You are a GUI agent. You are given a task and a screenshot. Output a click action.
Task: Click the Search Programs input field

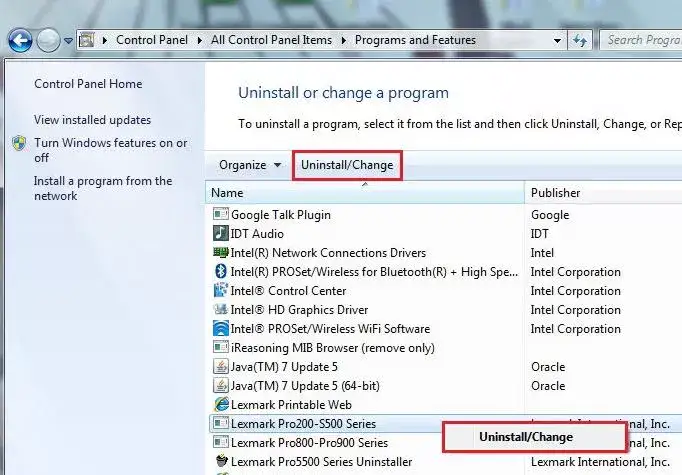pos(641,40)
